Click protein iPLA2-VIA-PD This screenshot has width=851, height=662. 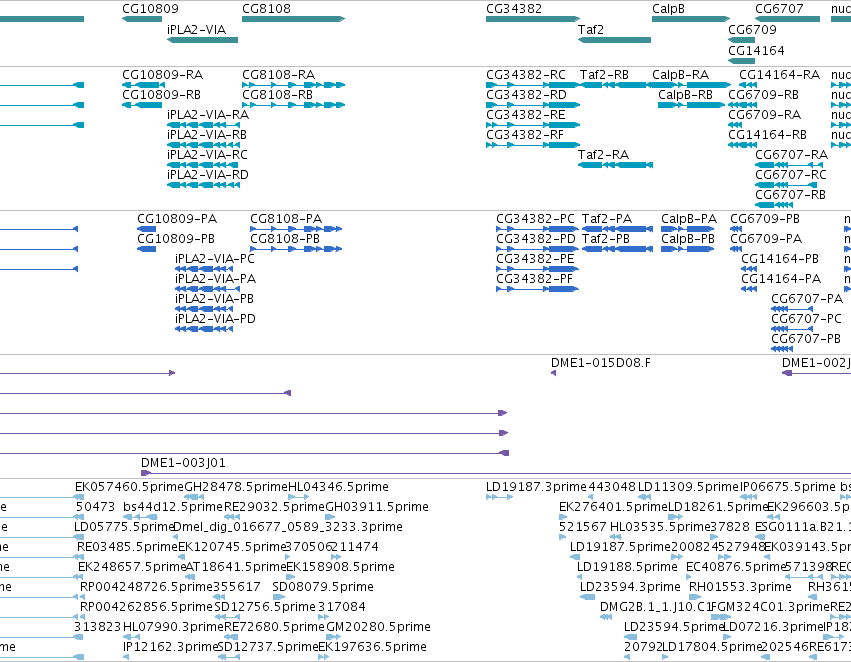[x=204, y=329]
